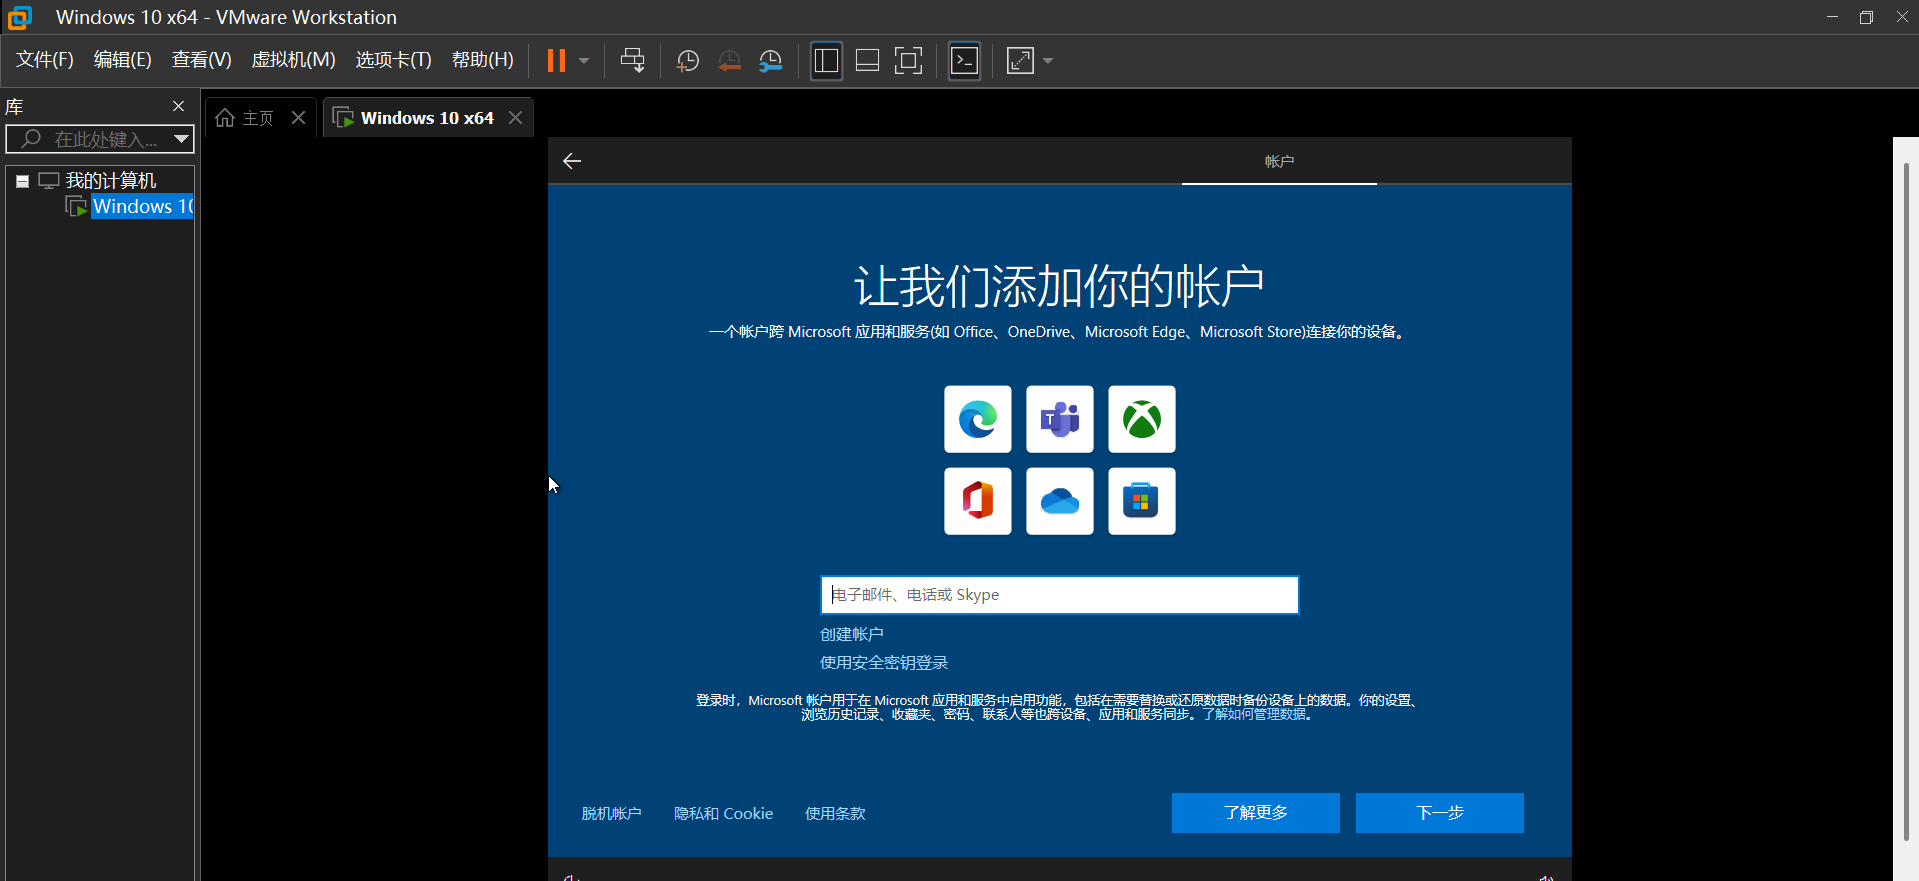Image resolution: width=1919 pixels, height=881 pixels.
Task: Click the back arrow in setup
Action: pos(572,161)
